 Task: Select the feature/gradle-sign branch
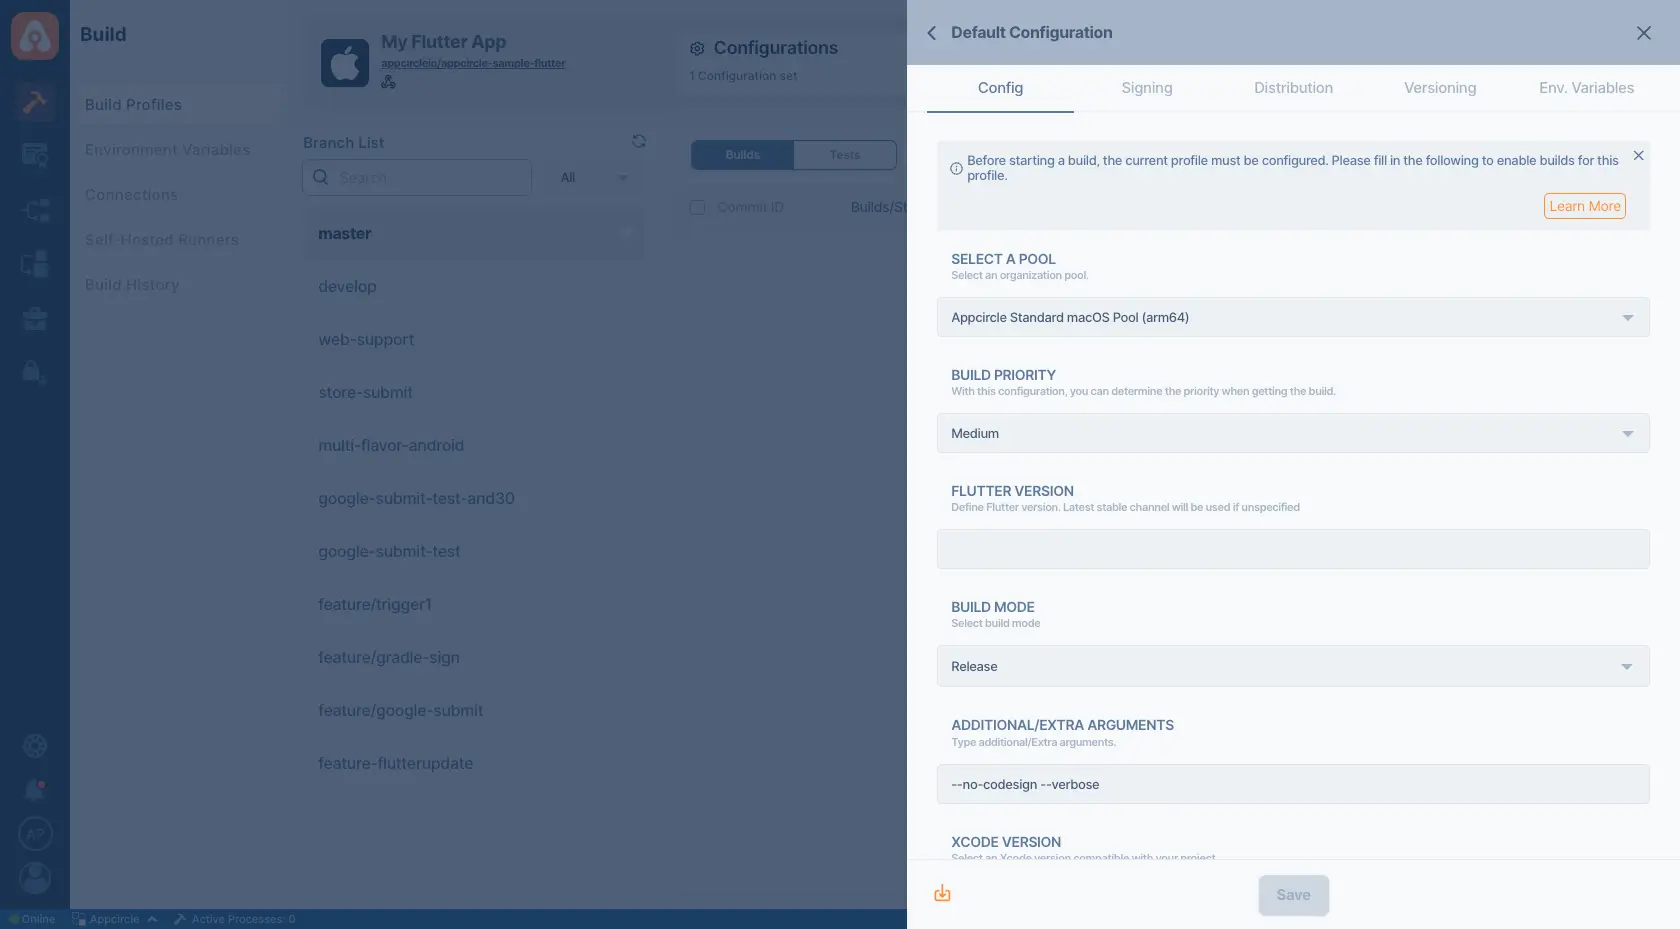473,657
